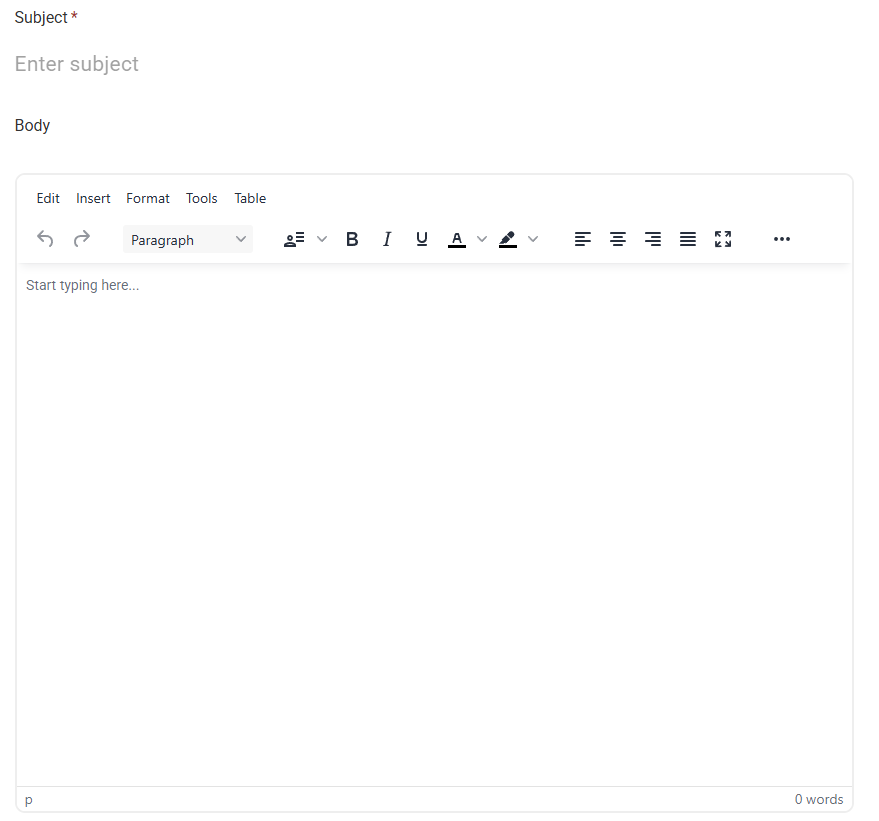Screen dimensions: 879x821
Task: Click in the body editor text area
Action: click(x=434, y=525)
